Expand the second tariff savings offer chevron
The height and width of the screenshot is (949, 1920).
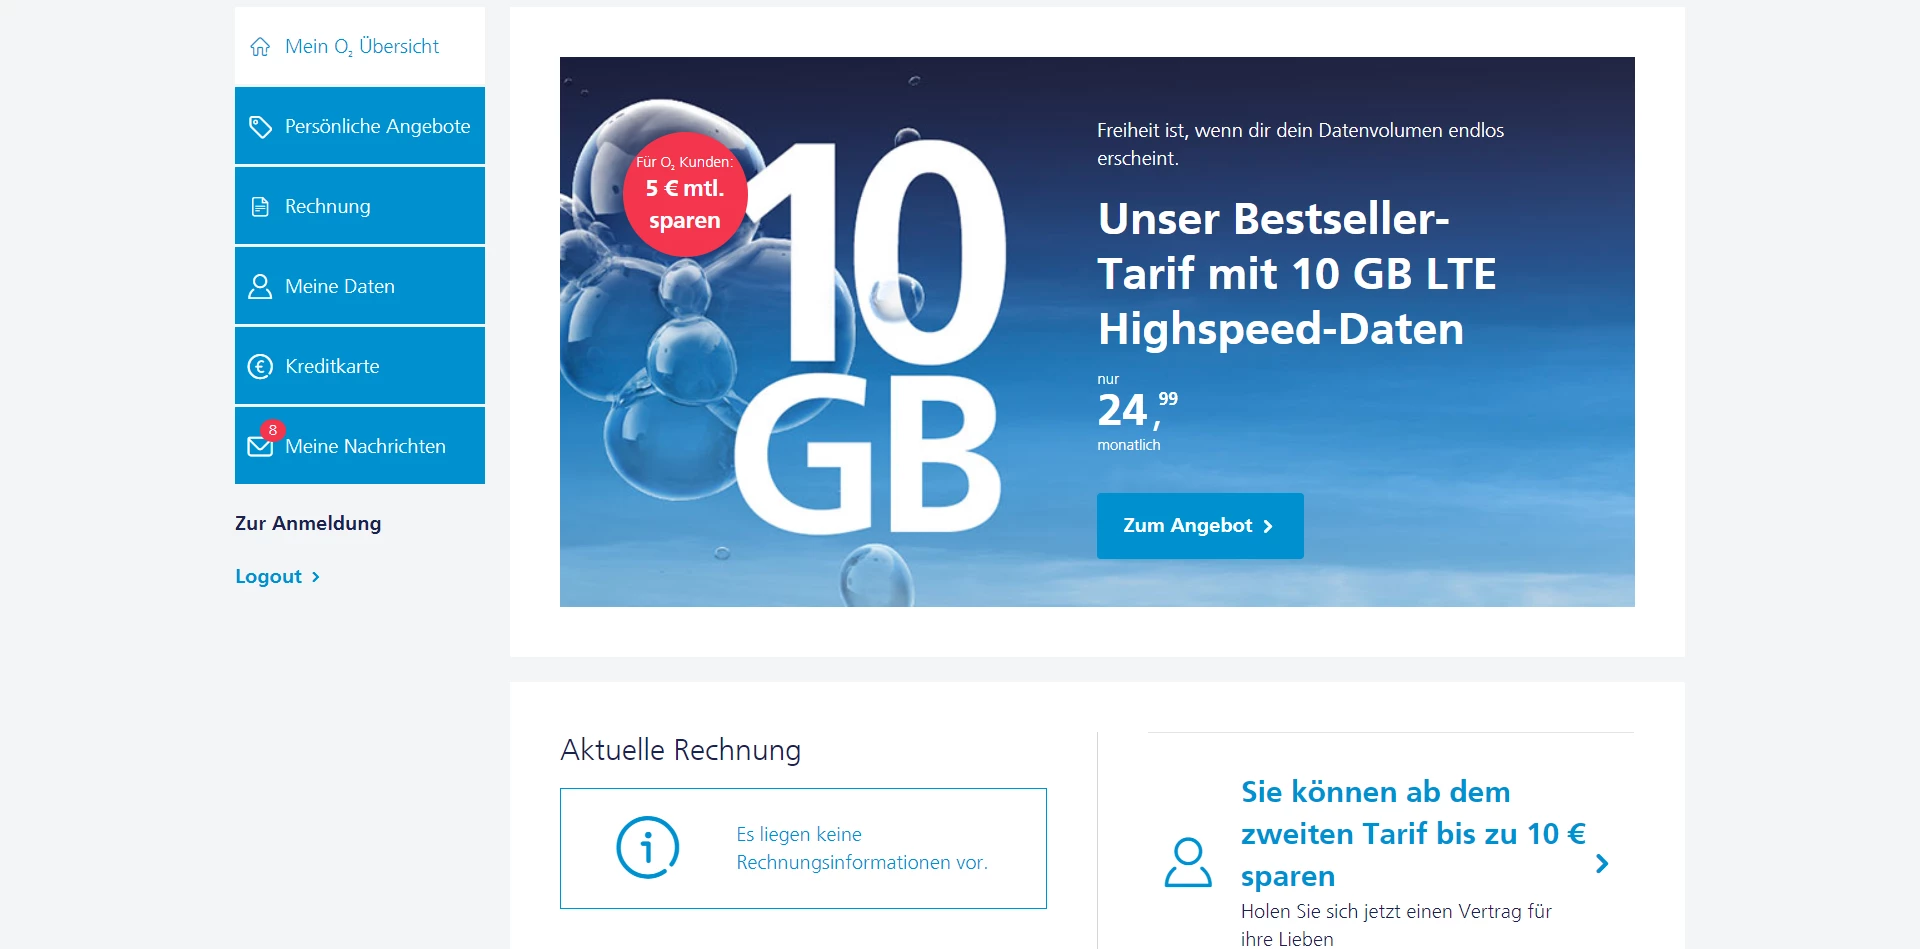point(1602,864)
